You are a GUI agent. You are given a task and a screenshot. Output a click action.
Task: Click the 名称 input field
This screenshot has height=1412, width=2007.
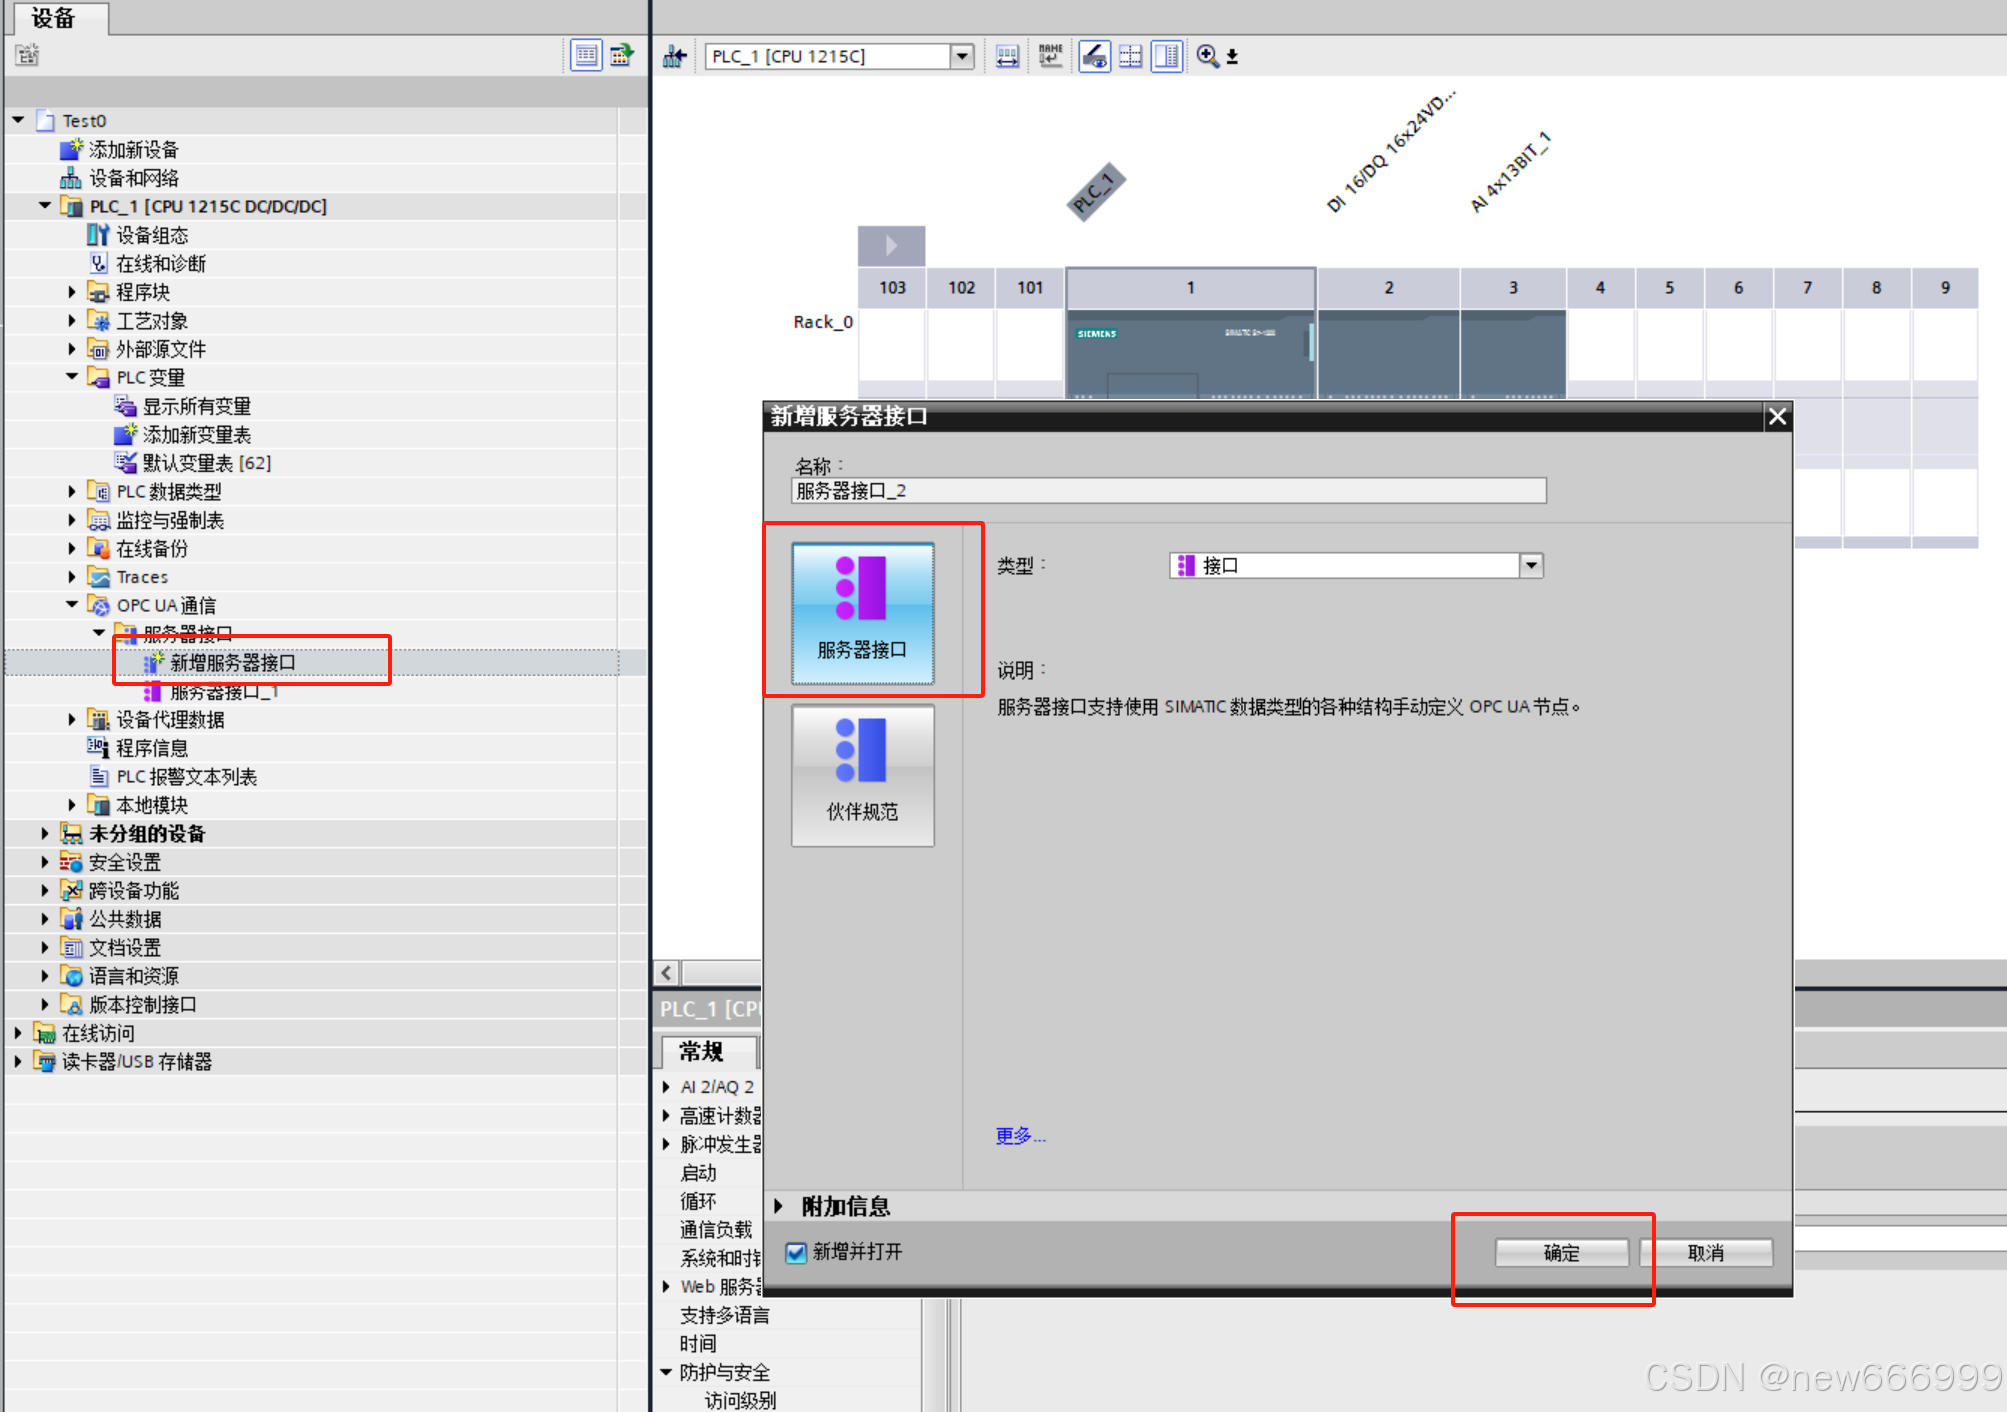pyautogui.click(x=1167, y=491)
